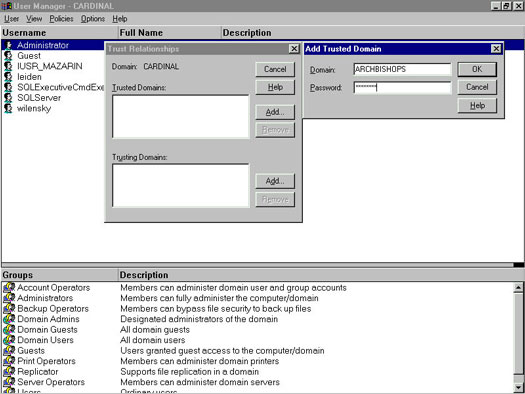Open the View menu

pos(34,19)
